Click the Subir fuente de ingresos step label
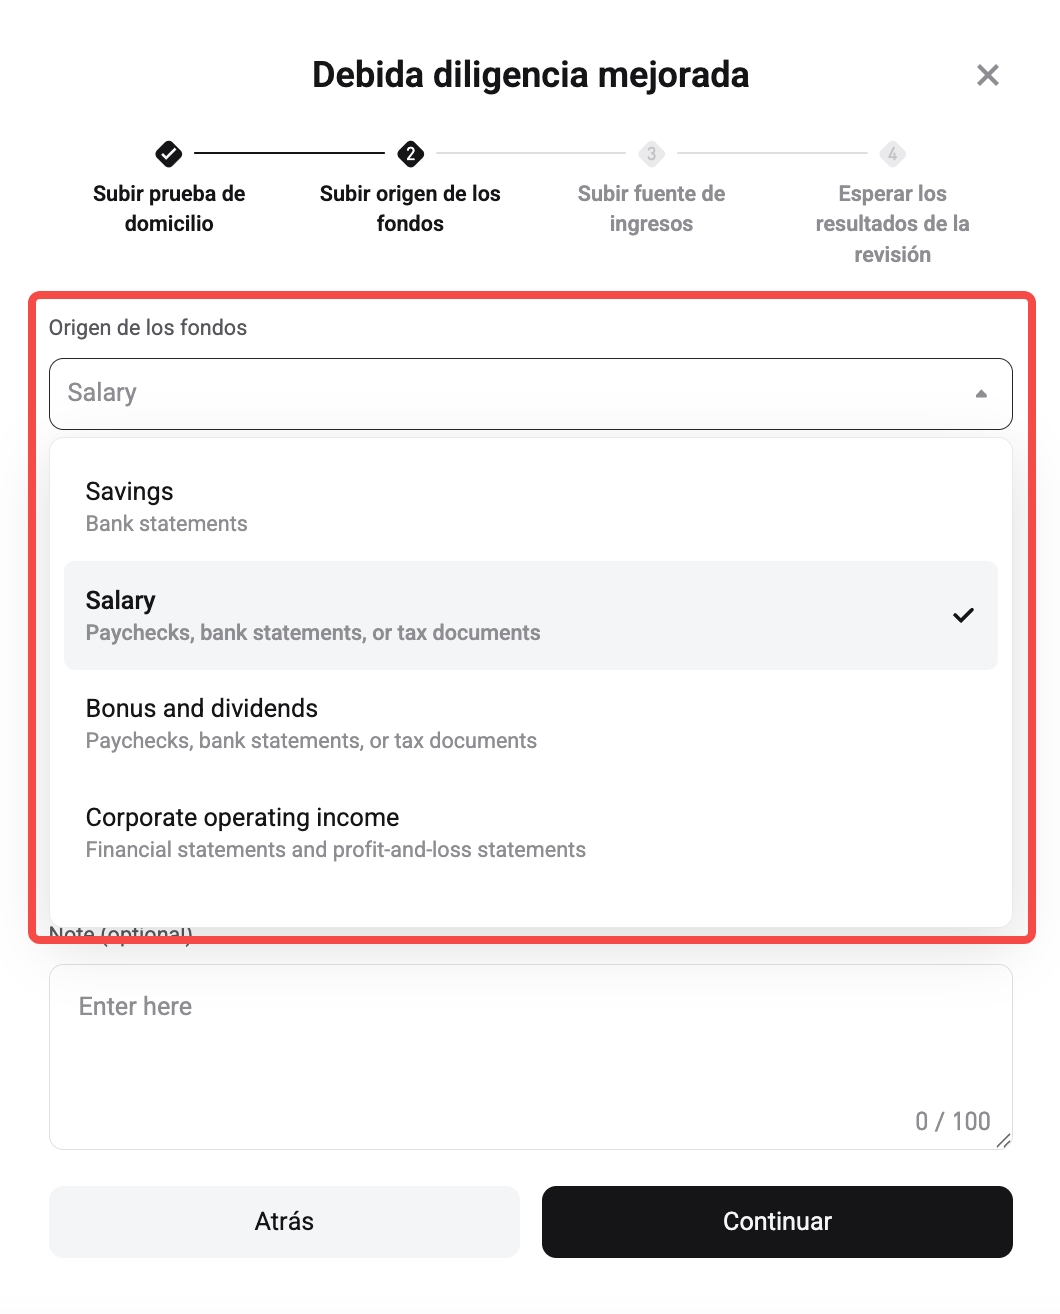 pos(651,208)
